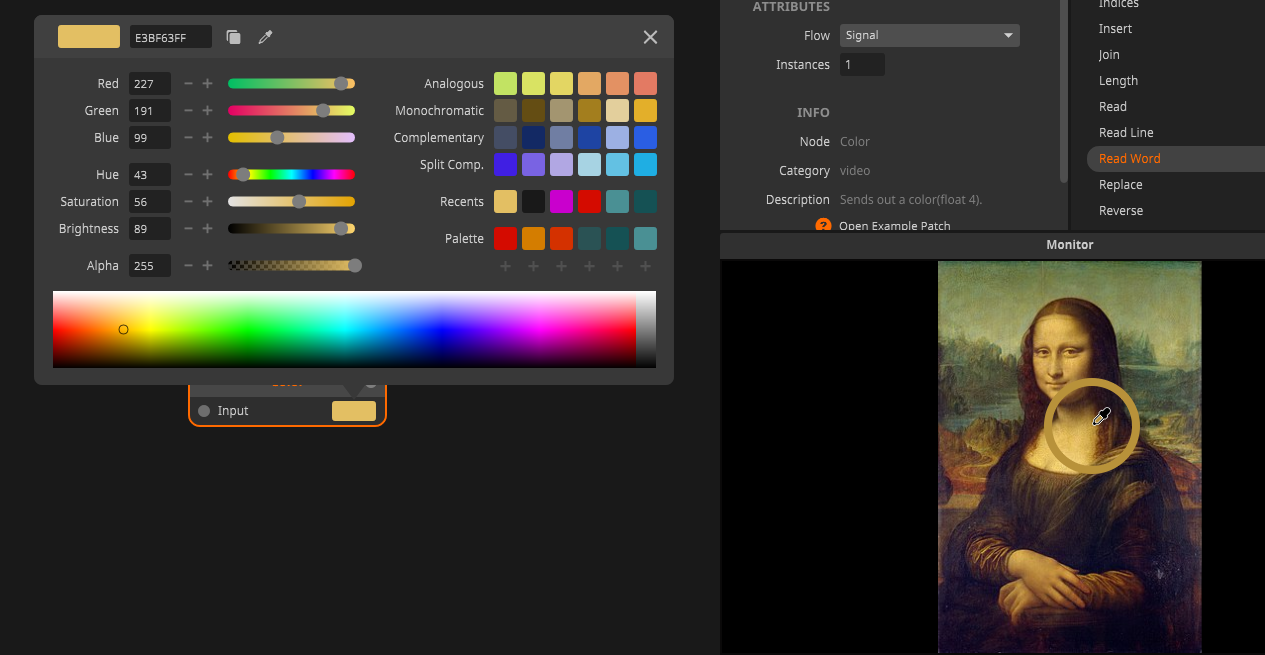This screenshot has width=1265, height=655.
Task: Pick the magenta Recents swatch
Action: click(x=561, y=202)
